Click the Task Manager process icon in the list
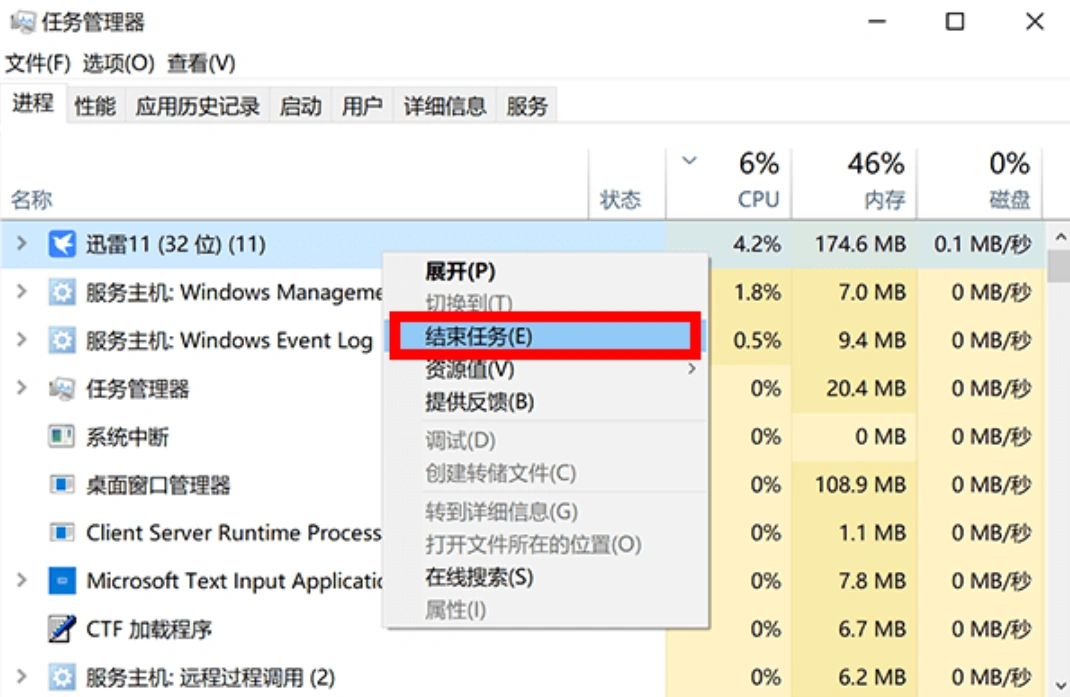 point(62,389)
